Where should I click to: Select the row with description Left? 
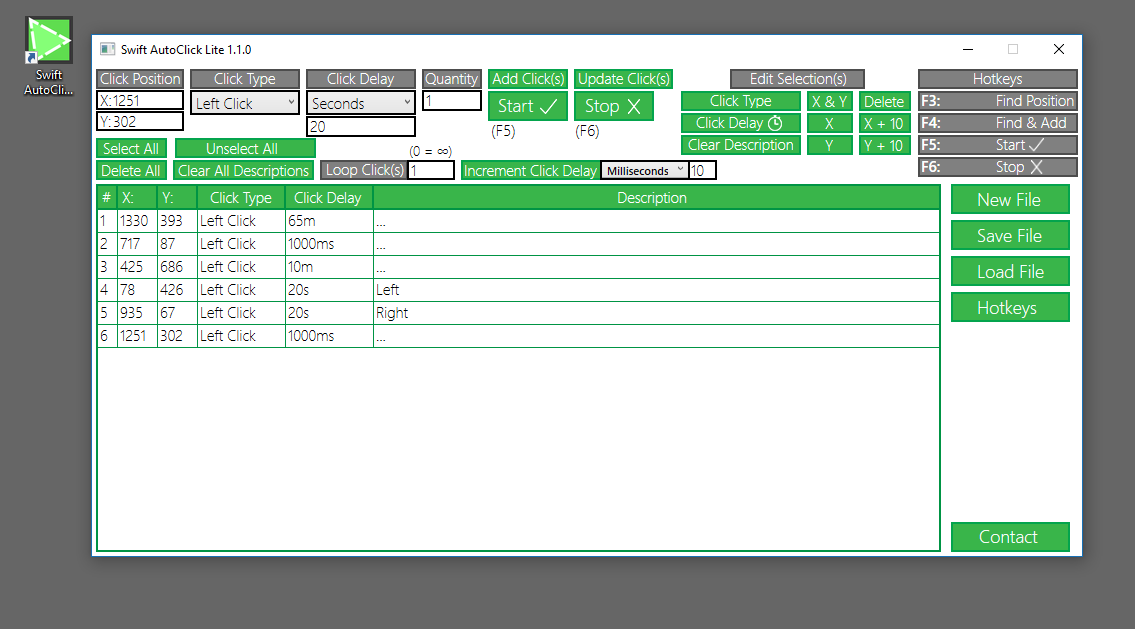(x=518, y=290)
